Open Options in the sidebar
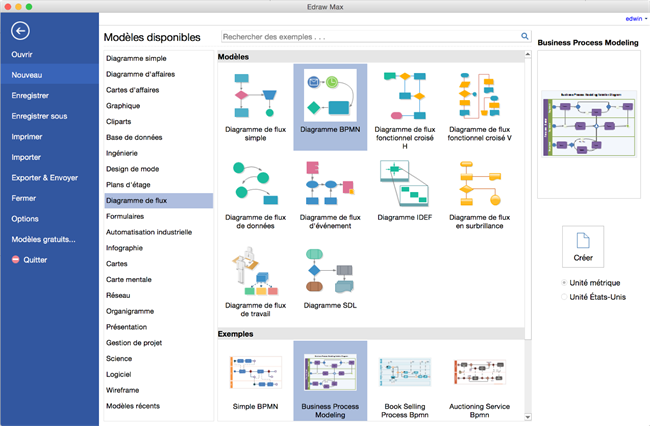 25,219
